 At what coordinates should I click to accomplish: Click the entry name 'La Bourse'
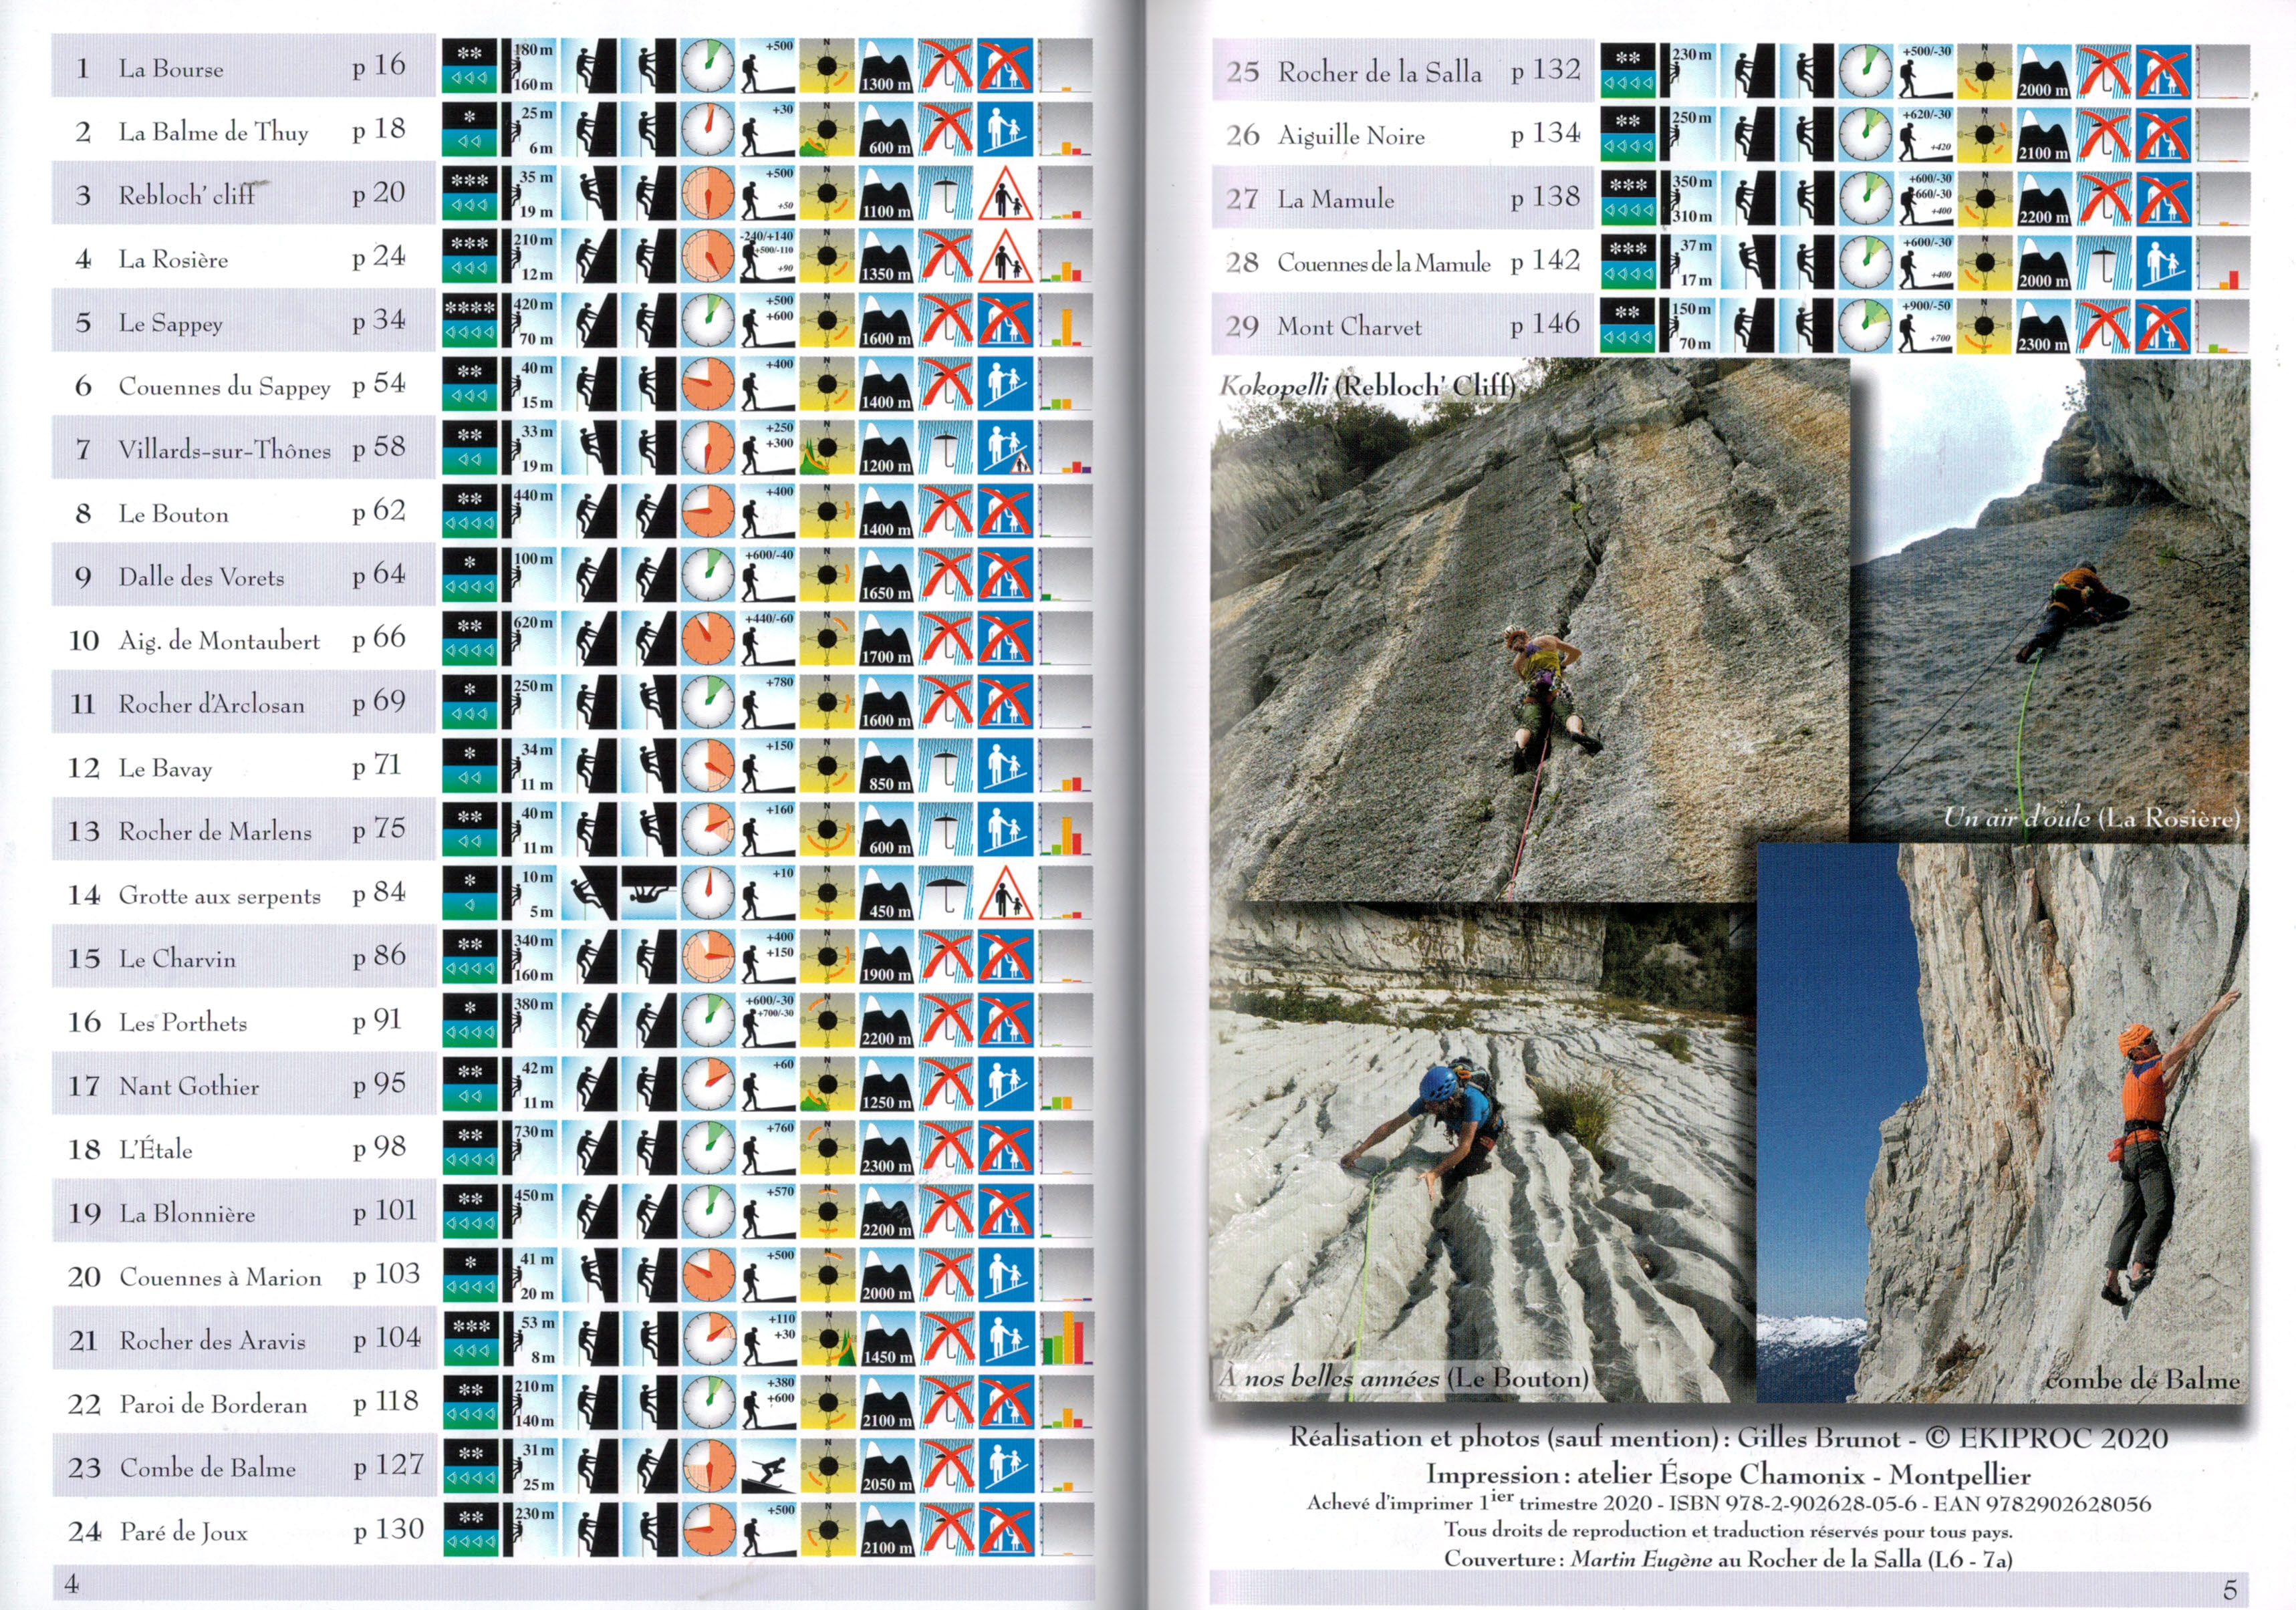click(171, 69)
